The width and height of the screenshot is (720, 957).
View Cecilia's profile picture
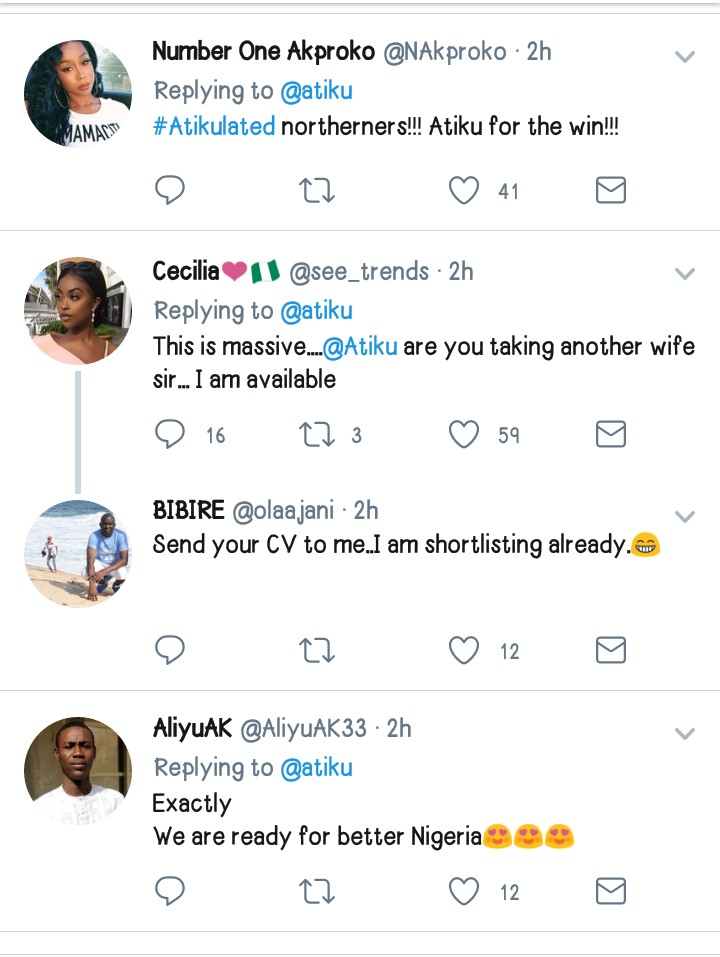tap(78, 310)
